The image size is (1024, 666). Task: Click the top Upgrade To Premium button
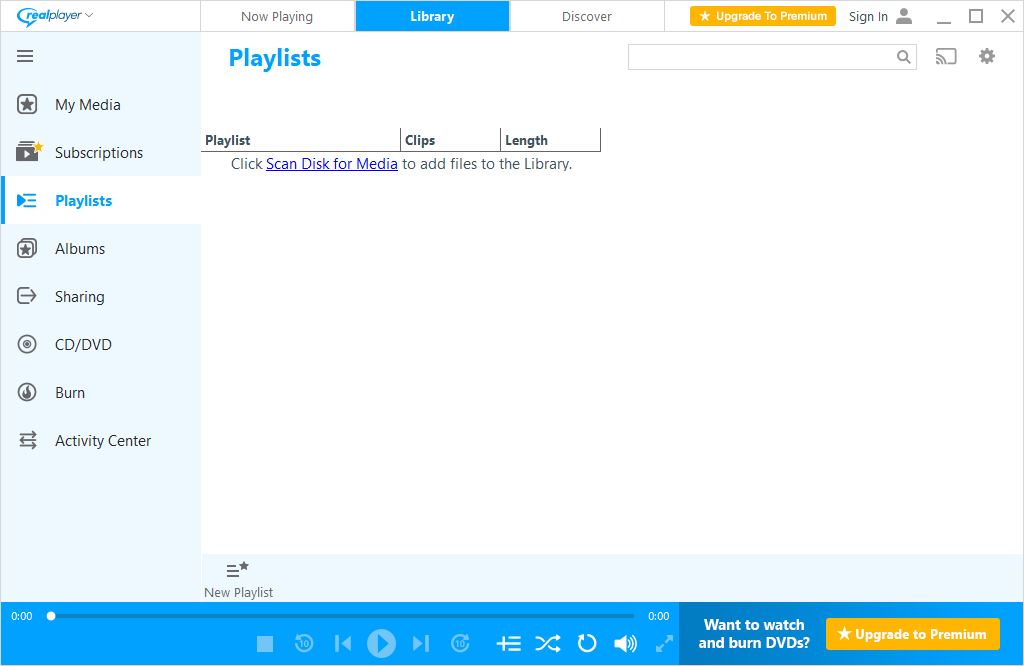pos(763,16)
